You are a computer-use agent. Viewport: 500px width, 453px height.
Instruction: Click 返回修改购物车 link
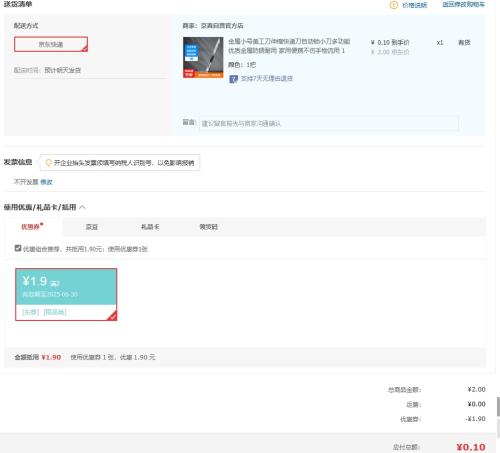click(x=463, y=5)
